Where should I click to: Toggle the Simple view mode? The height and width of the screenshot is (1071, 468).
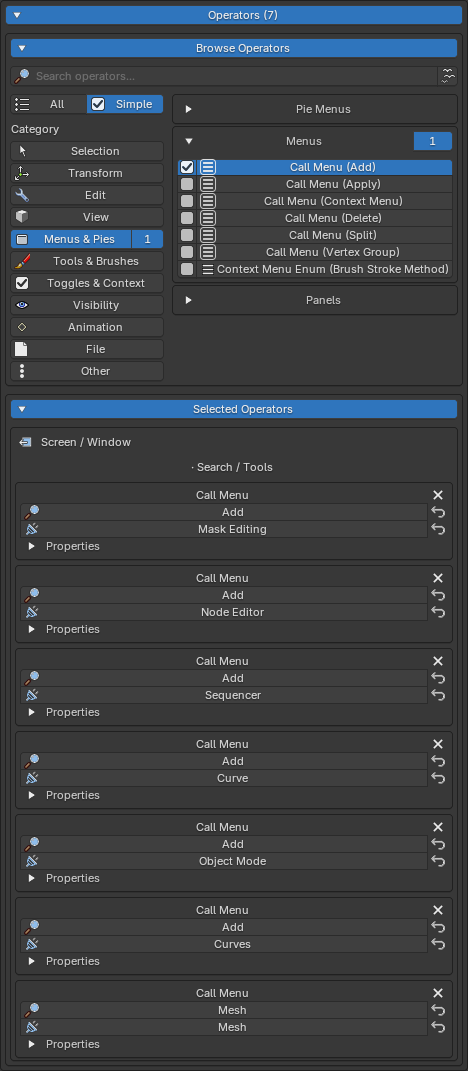[125, 104]
